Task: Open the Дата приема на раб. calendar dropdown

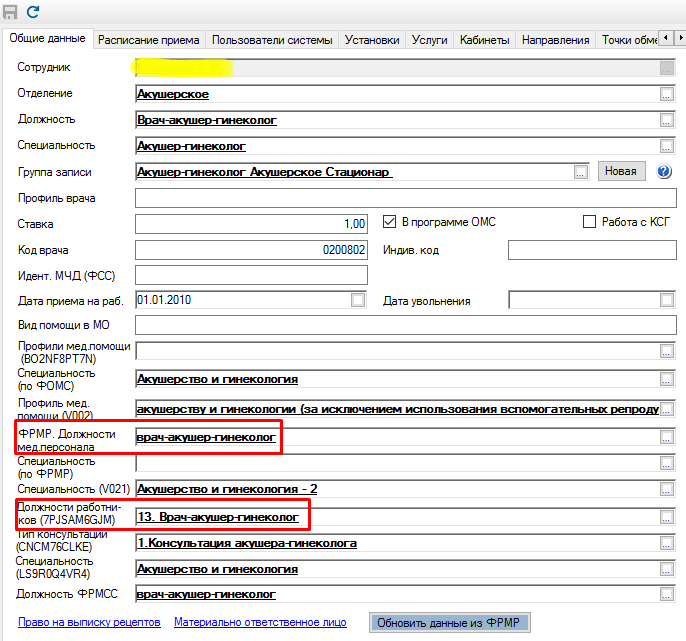Action: pyautogui.click(x=358, y=300)
